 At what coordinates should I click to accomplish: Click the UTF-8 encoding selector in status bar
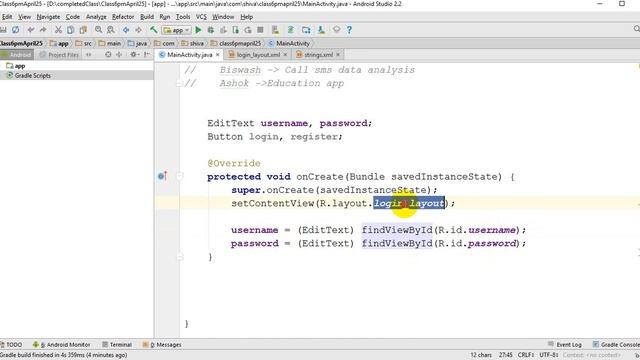coord(549,355)
